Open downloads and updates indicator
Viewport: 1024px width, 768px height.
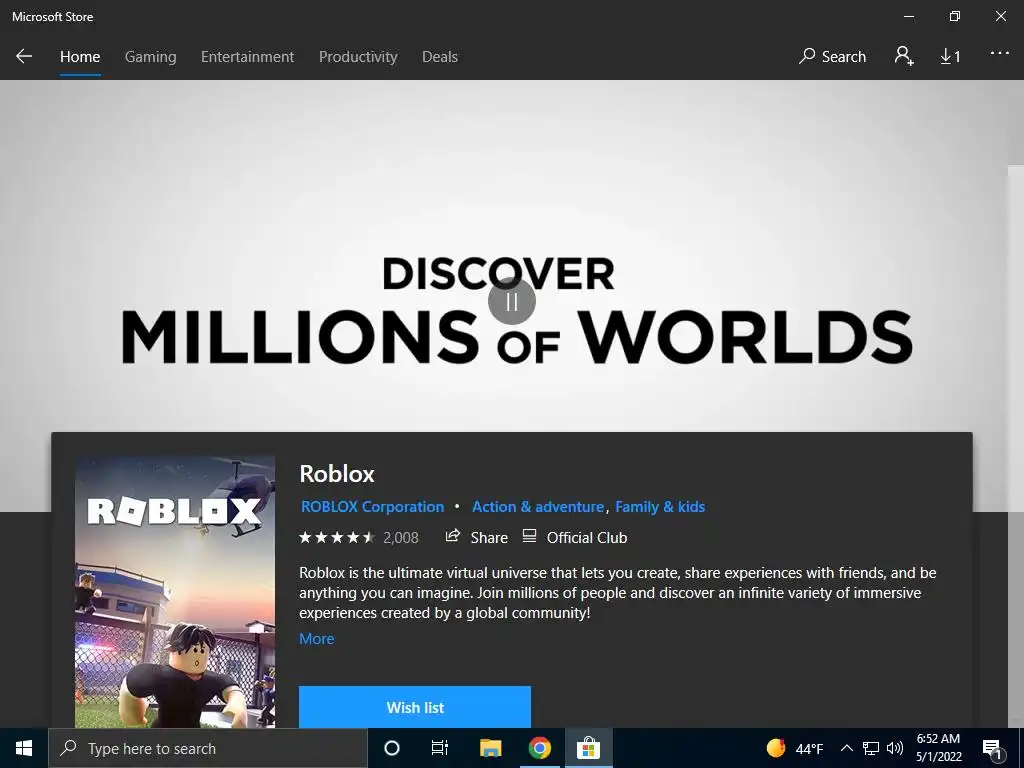(x=950, y=57)
